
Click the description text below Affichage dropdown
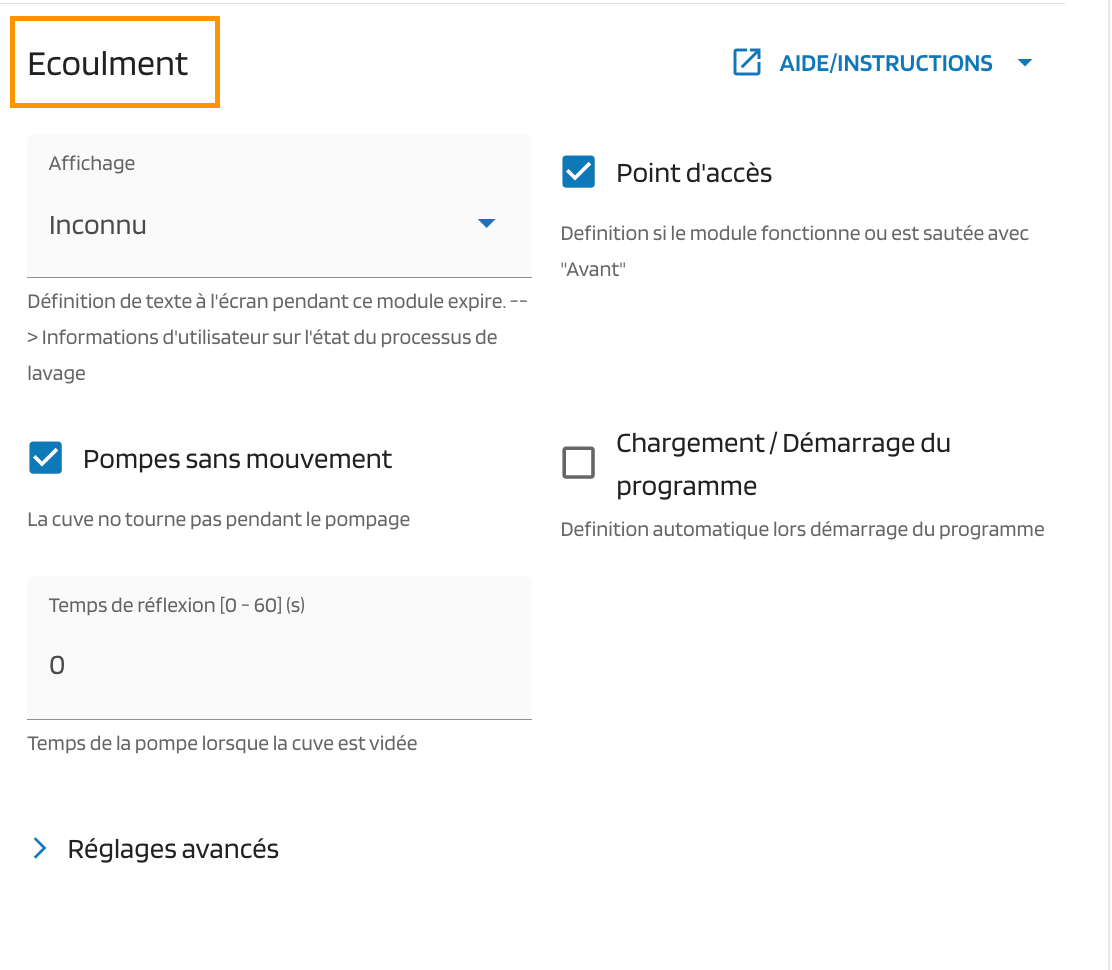coord(277,337)
